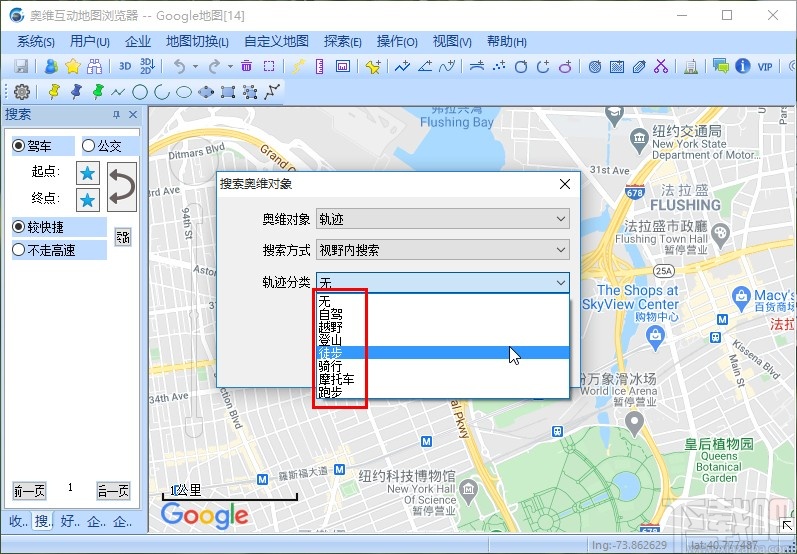Open the 搜索方式 dropdown
The height and width of the screenshot is (554, 797).
click(x=443, y=250)
